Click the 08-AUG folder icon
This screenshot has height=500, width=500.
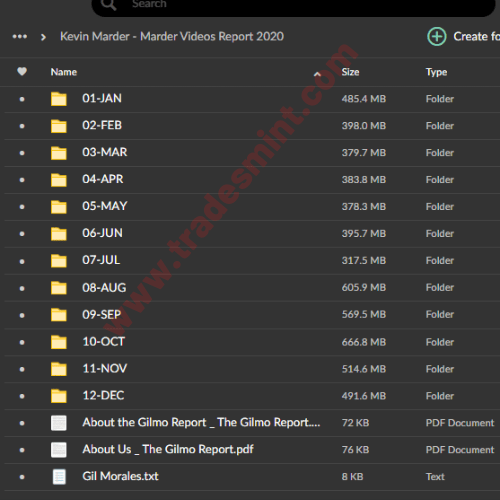click(x=59, y=288)
